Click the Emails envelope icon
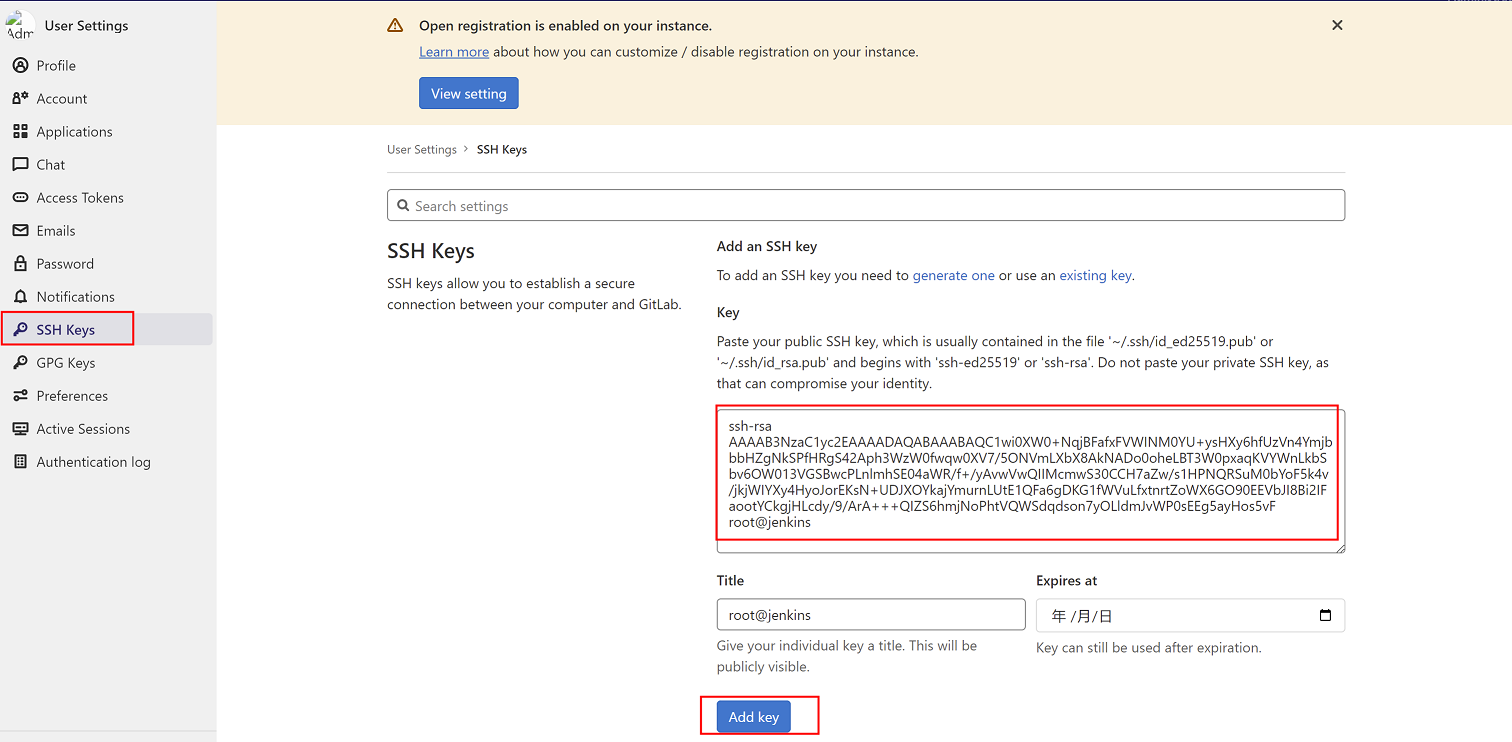 pyautogui.click(x=20, y=231)
